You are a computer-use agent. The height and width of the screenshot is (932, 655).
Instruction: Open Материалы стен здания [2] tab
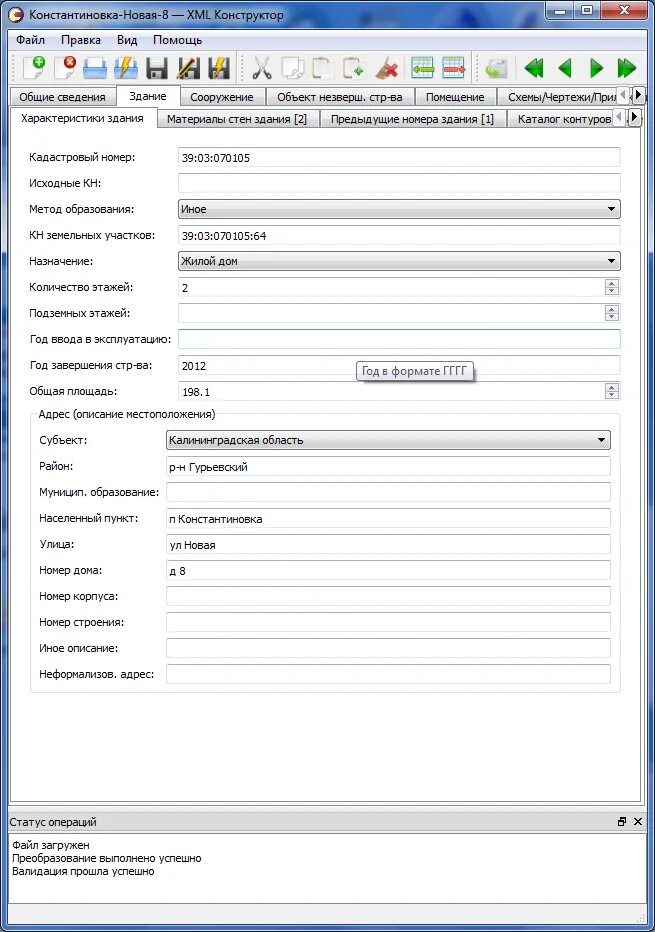click(237, 119)
